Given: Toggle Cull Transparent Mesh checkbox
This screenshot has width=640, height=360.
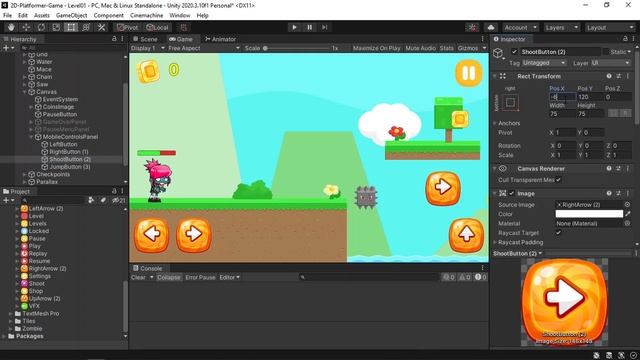Looking at the screenshot, I should coord(558,180).
